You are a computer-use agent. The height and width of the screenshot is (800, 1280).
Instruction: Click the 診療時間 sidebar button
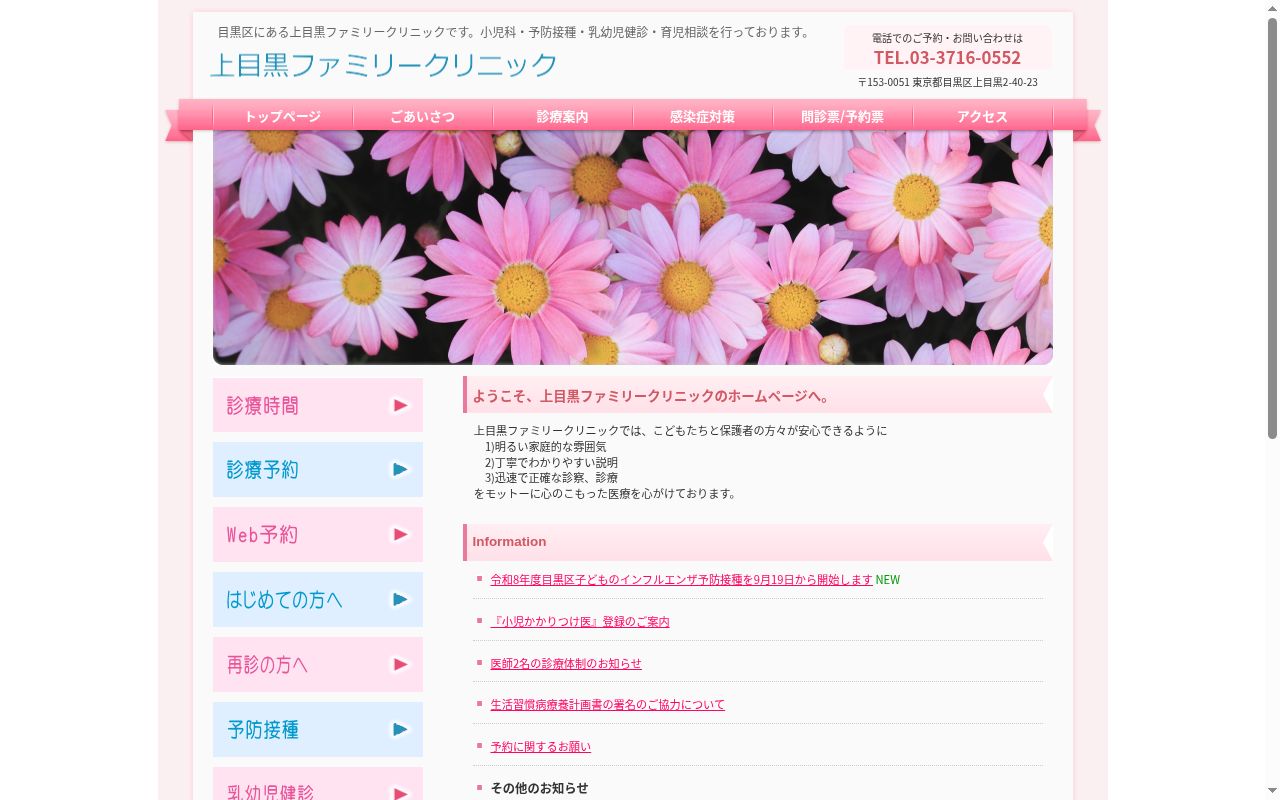pyautogui.click(x=318, y=405)
